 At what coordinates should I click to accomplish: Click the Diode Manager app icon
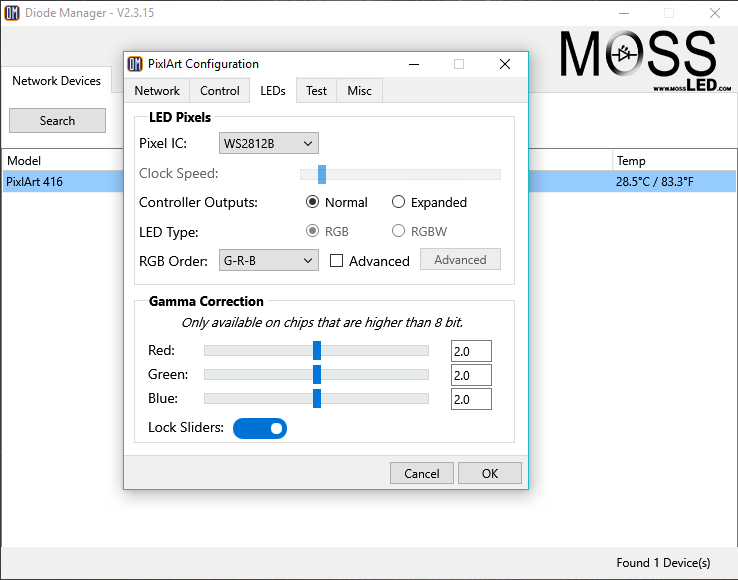[x=12, y=13]
